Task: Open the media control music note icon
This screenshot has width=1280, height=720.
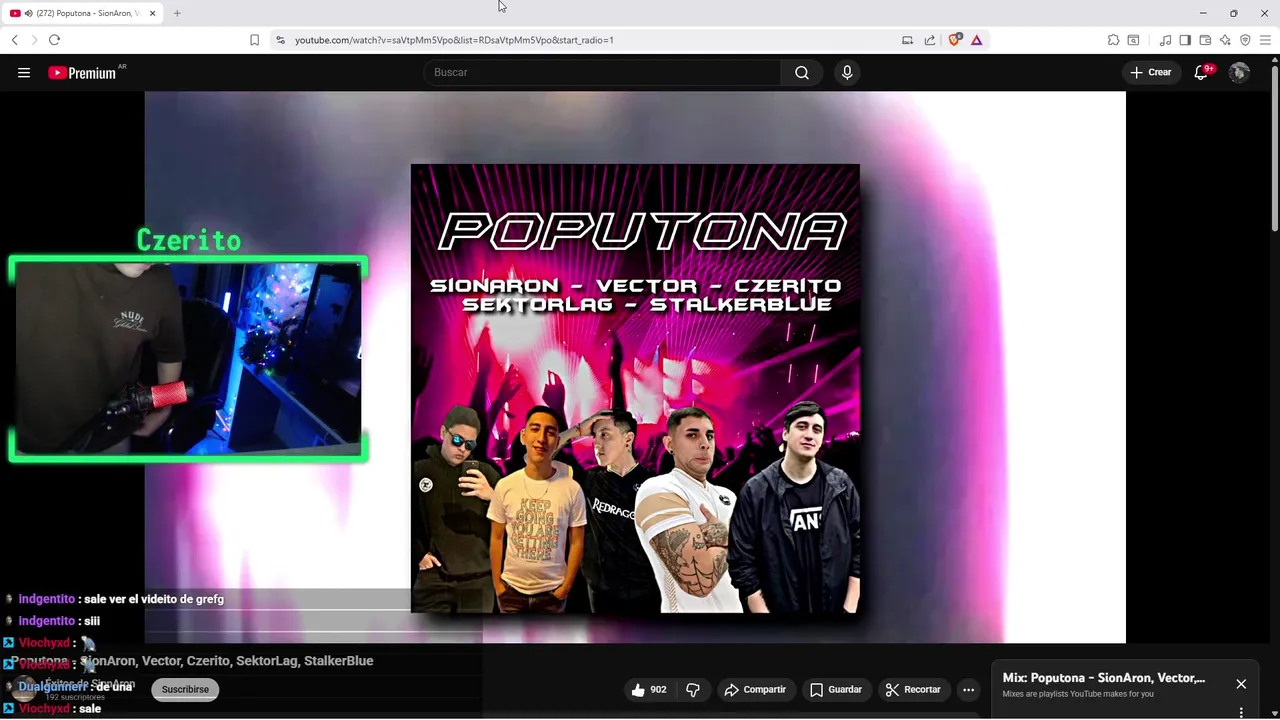Action: point(1165,40)
